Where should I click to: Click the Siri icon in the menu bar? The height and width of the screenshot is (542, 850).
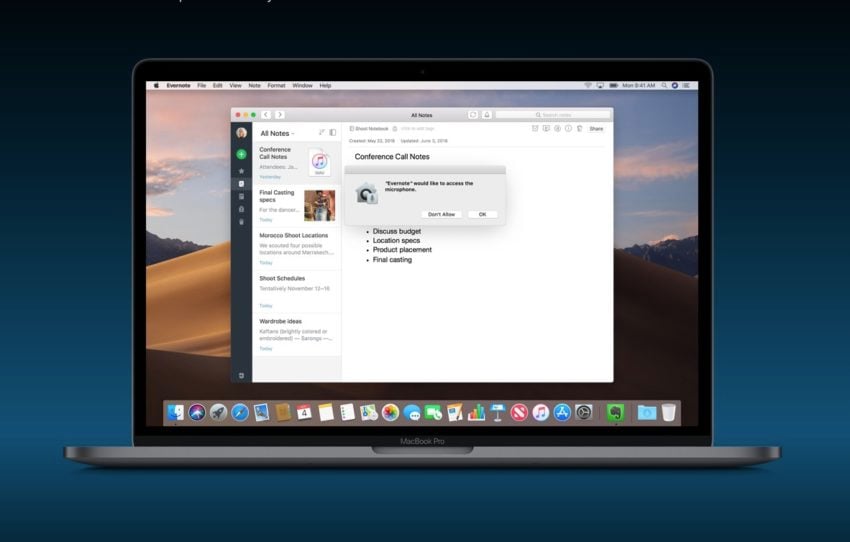pyautogui.click(x=675, y=86)
